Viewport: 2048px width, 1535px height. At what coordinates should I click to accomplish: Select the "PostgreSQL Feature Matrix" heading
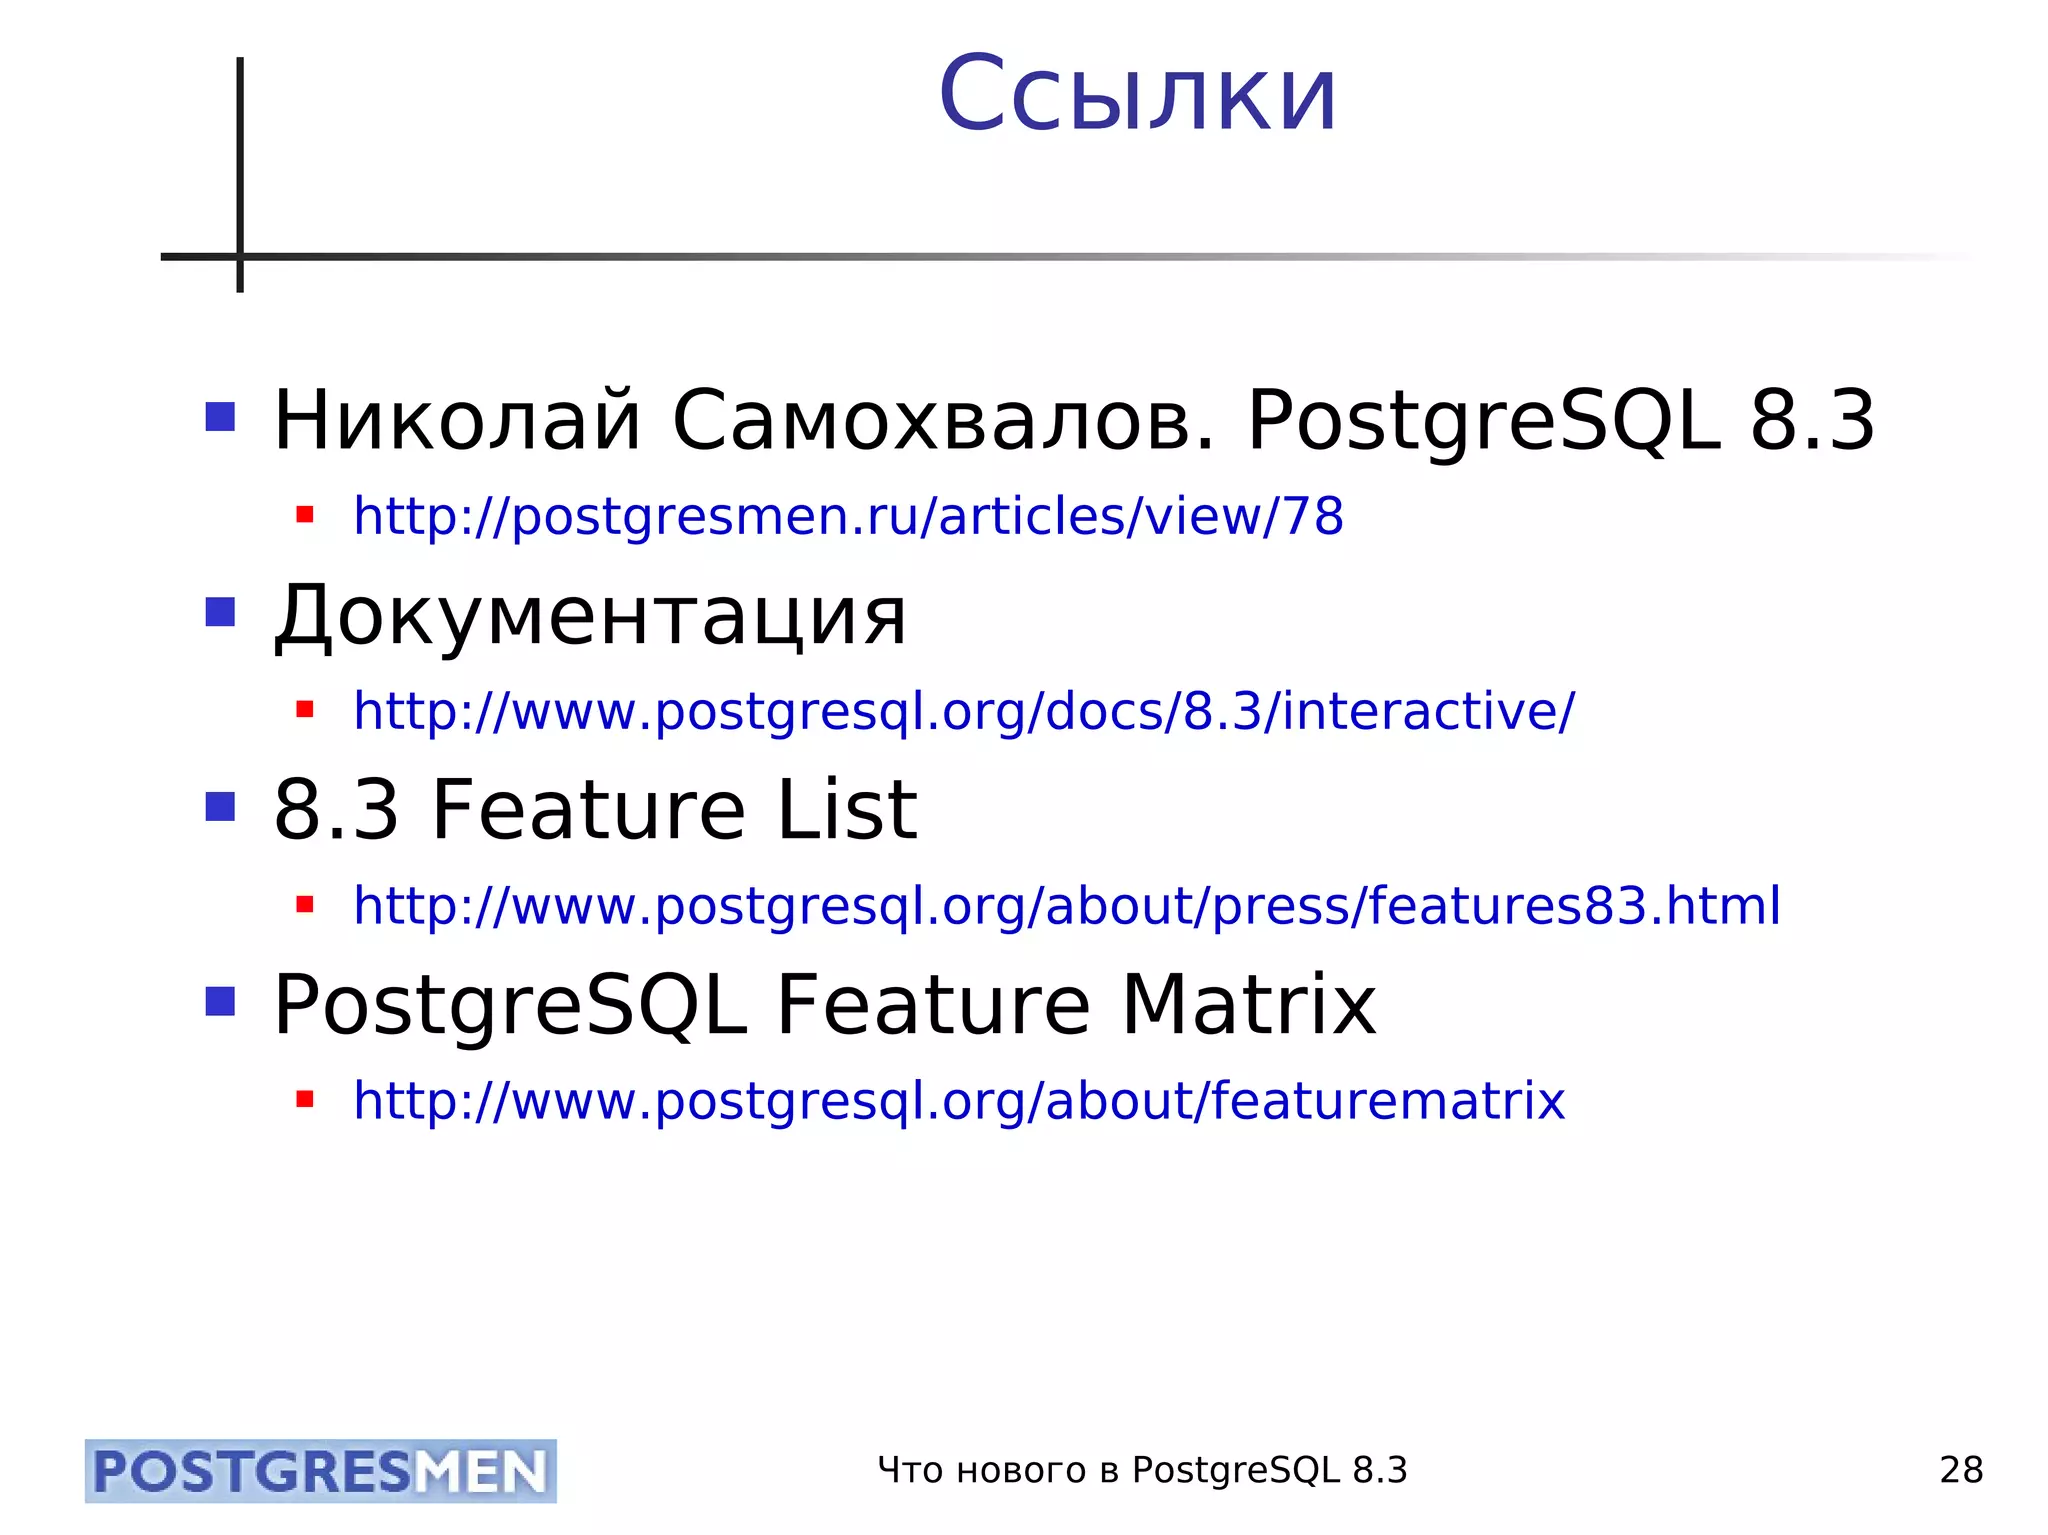[x=825, y=1006]
